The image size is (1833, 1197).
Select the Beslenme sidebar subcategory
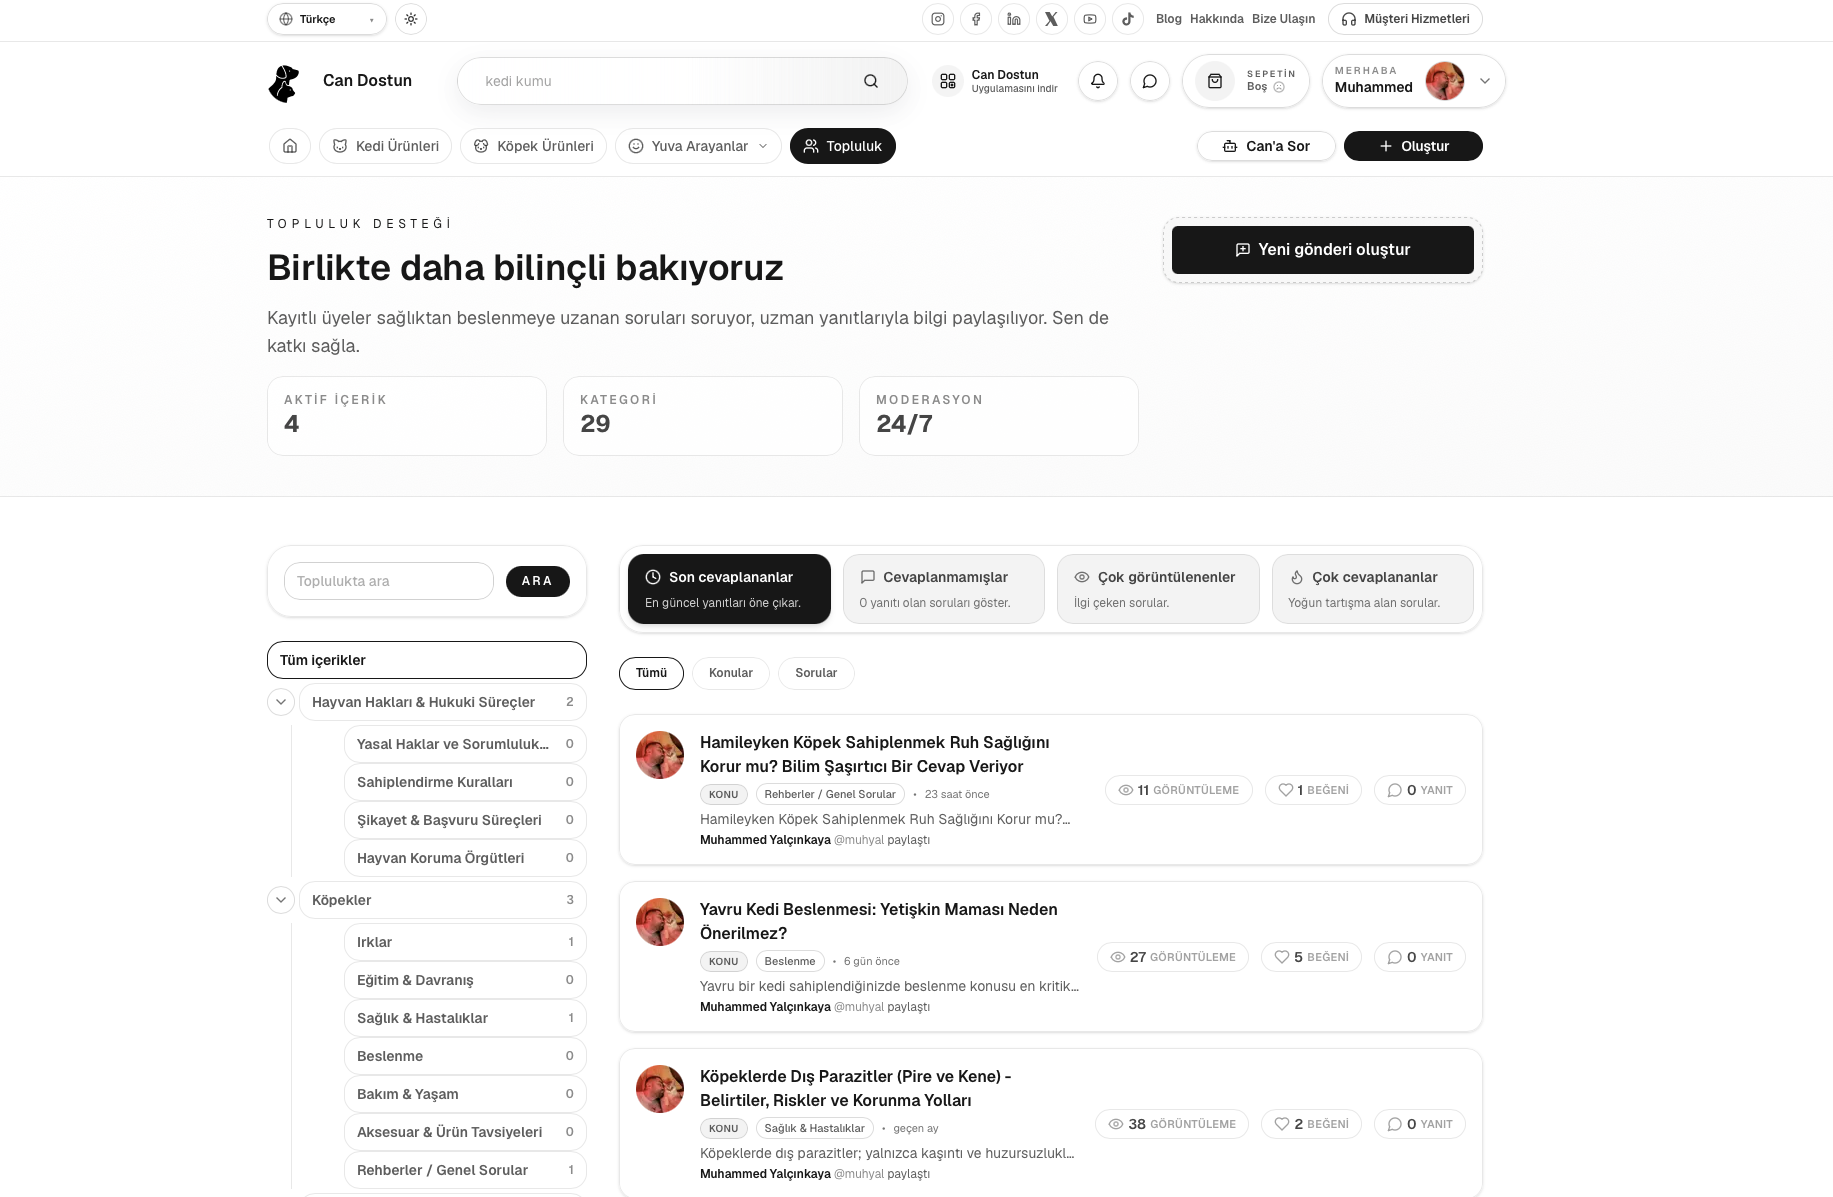(x=465, y=1056)
